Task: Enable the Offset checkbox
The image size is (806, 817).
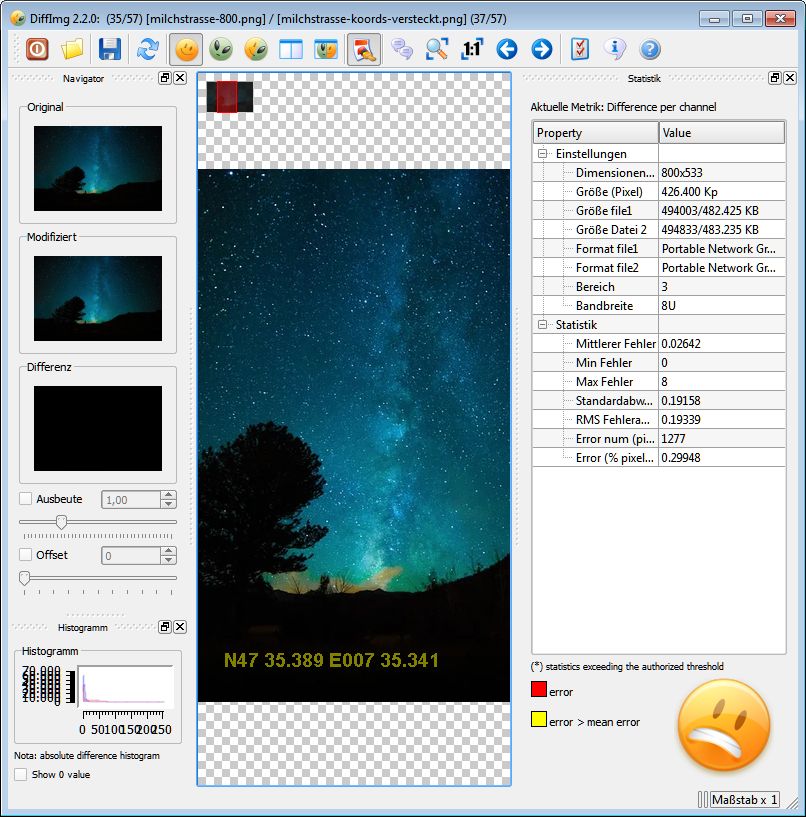Action: [x=26, y=554]
